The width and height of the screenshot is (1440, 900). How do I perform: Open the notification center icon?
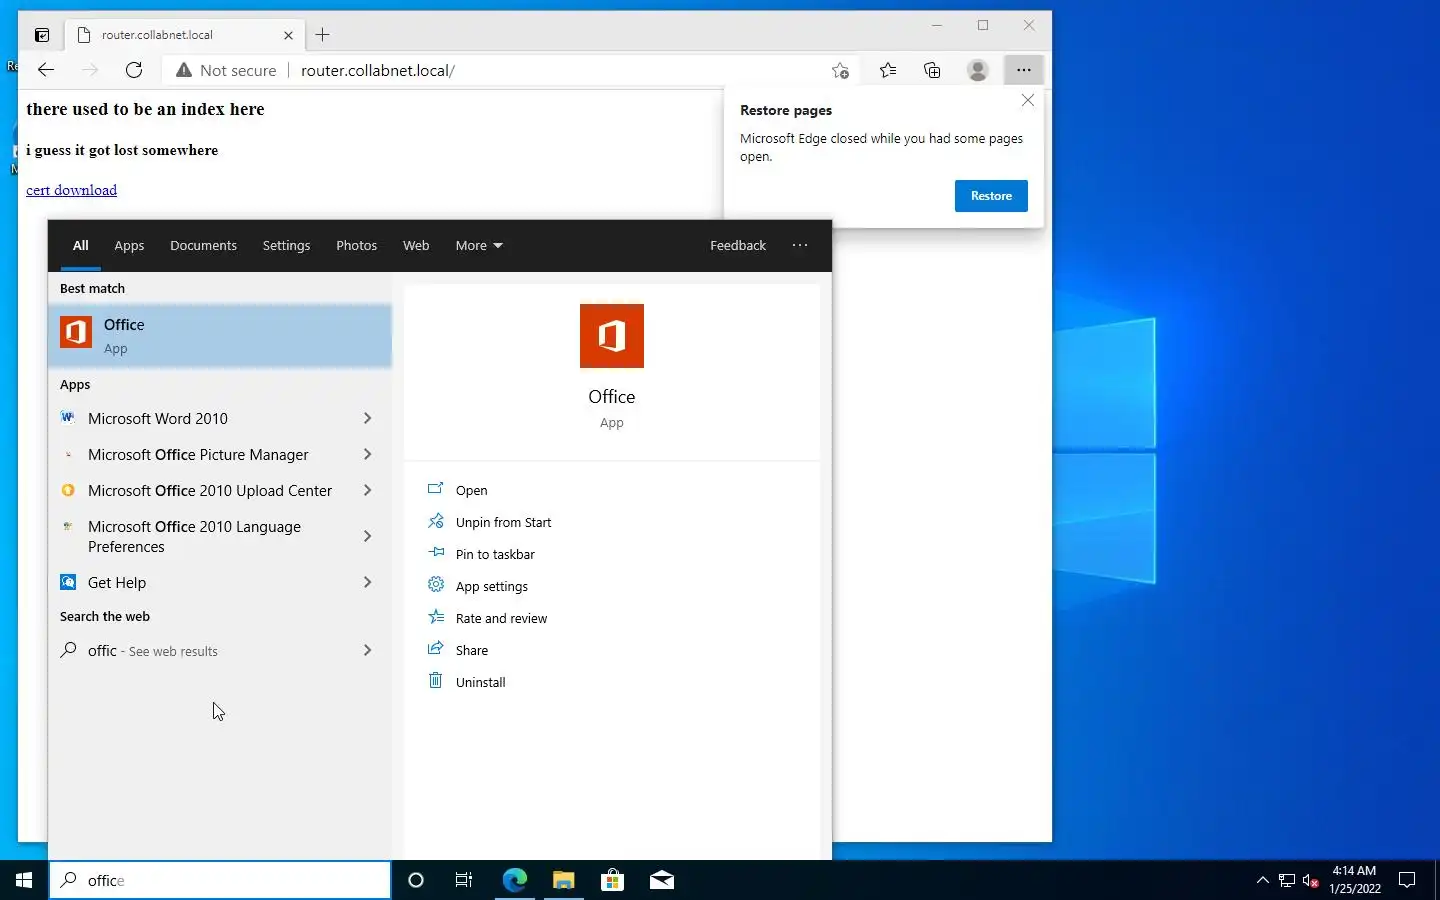(1407, 880)
